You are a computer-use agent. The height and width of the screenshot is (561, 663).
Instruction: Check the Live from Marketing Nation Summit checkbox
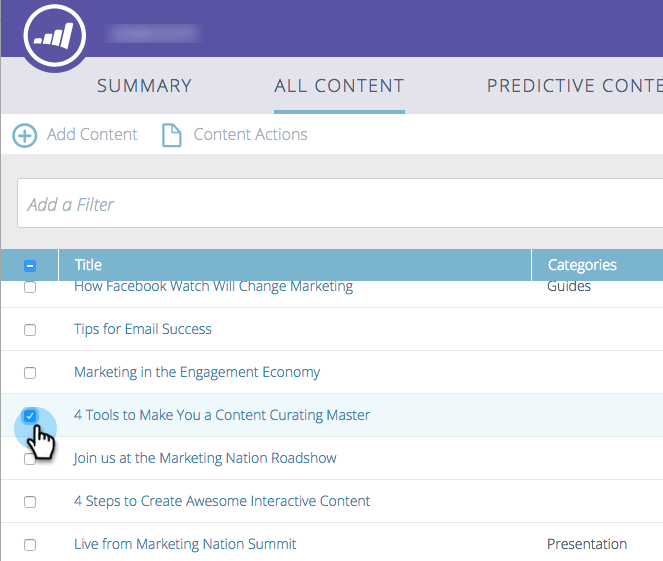click(x=30, y=545)
